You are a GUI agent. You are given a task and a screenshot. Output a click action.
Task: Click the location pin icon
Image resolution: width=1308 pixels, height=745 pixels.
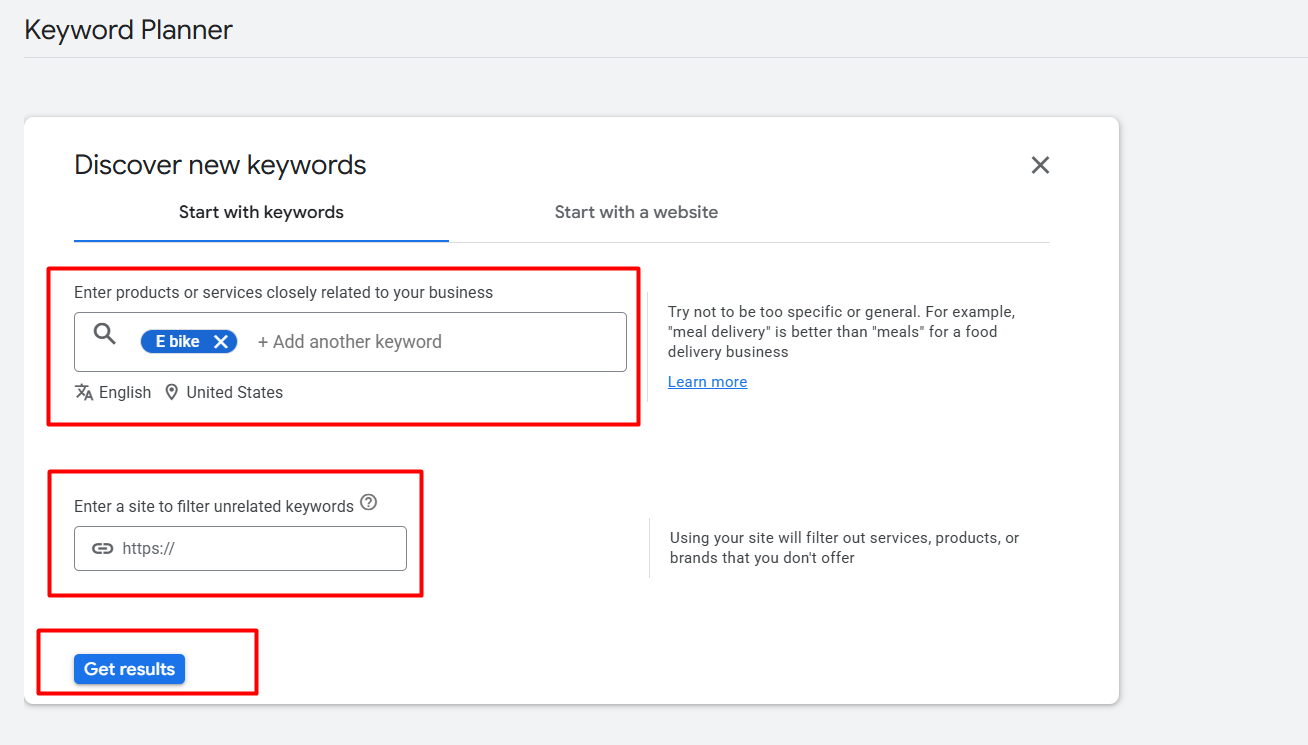click(172, 392)
